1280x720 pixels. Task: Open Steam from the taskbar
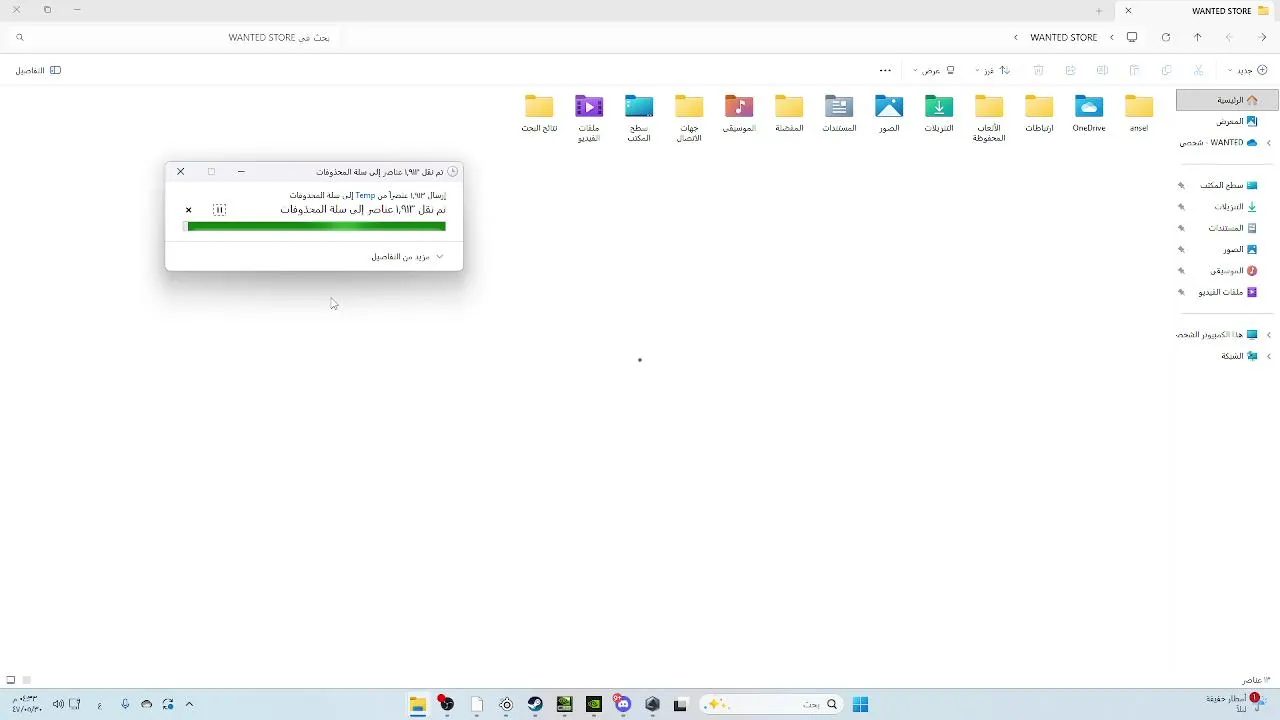pyautogui.click(x=535, y=704)
